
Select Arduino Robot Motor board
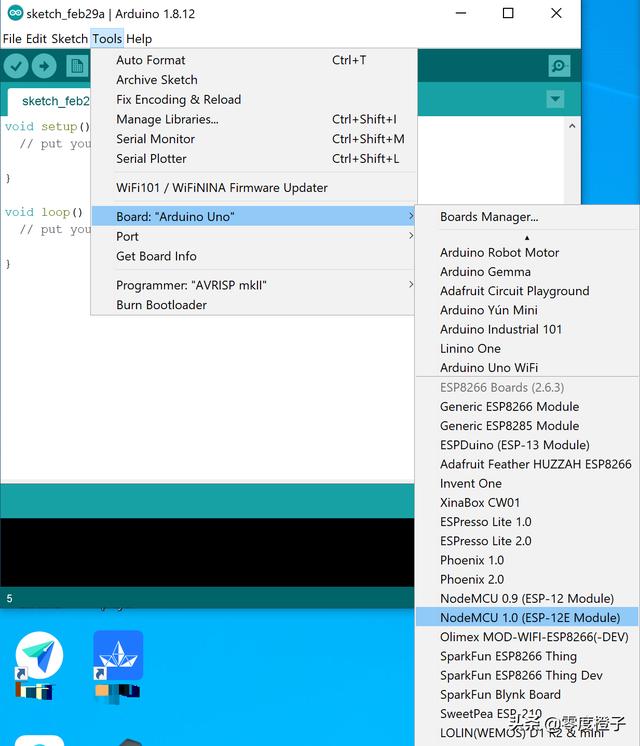click(x=527, y=252)
